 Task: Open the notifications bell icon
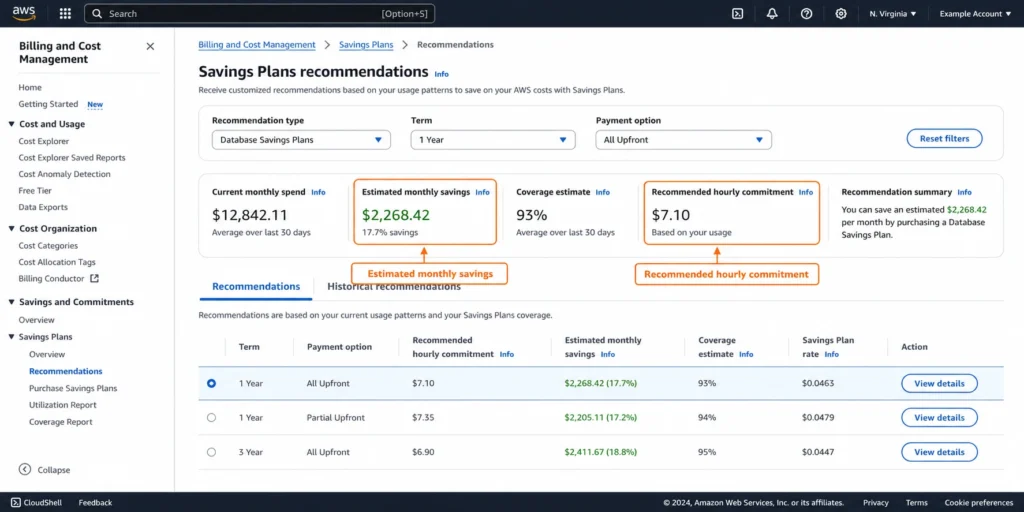click(772, 14)
